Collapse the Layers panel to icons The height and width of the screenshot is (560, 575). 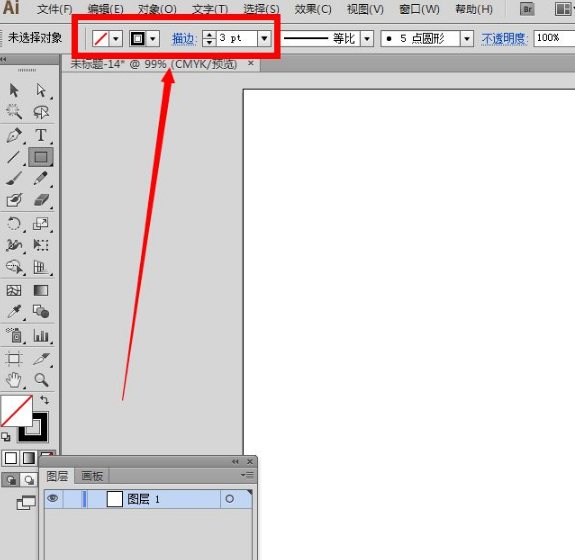click(x=235, y=461)
